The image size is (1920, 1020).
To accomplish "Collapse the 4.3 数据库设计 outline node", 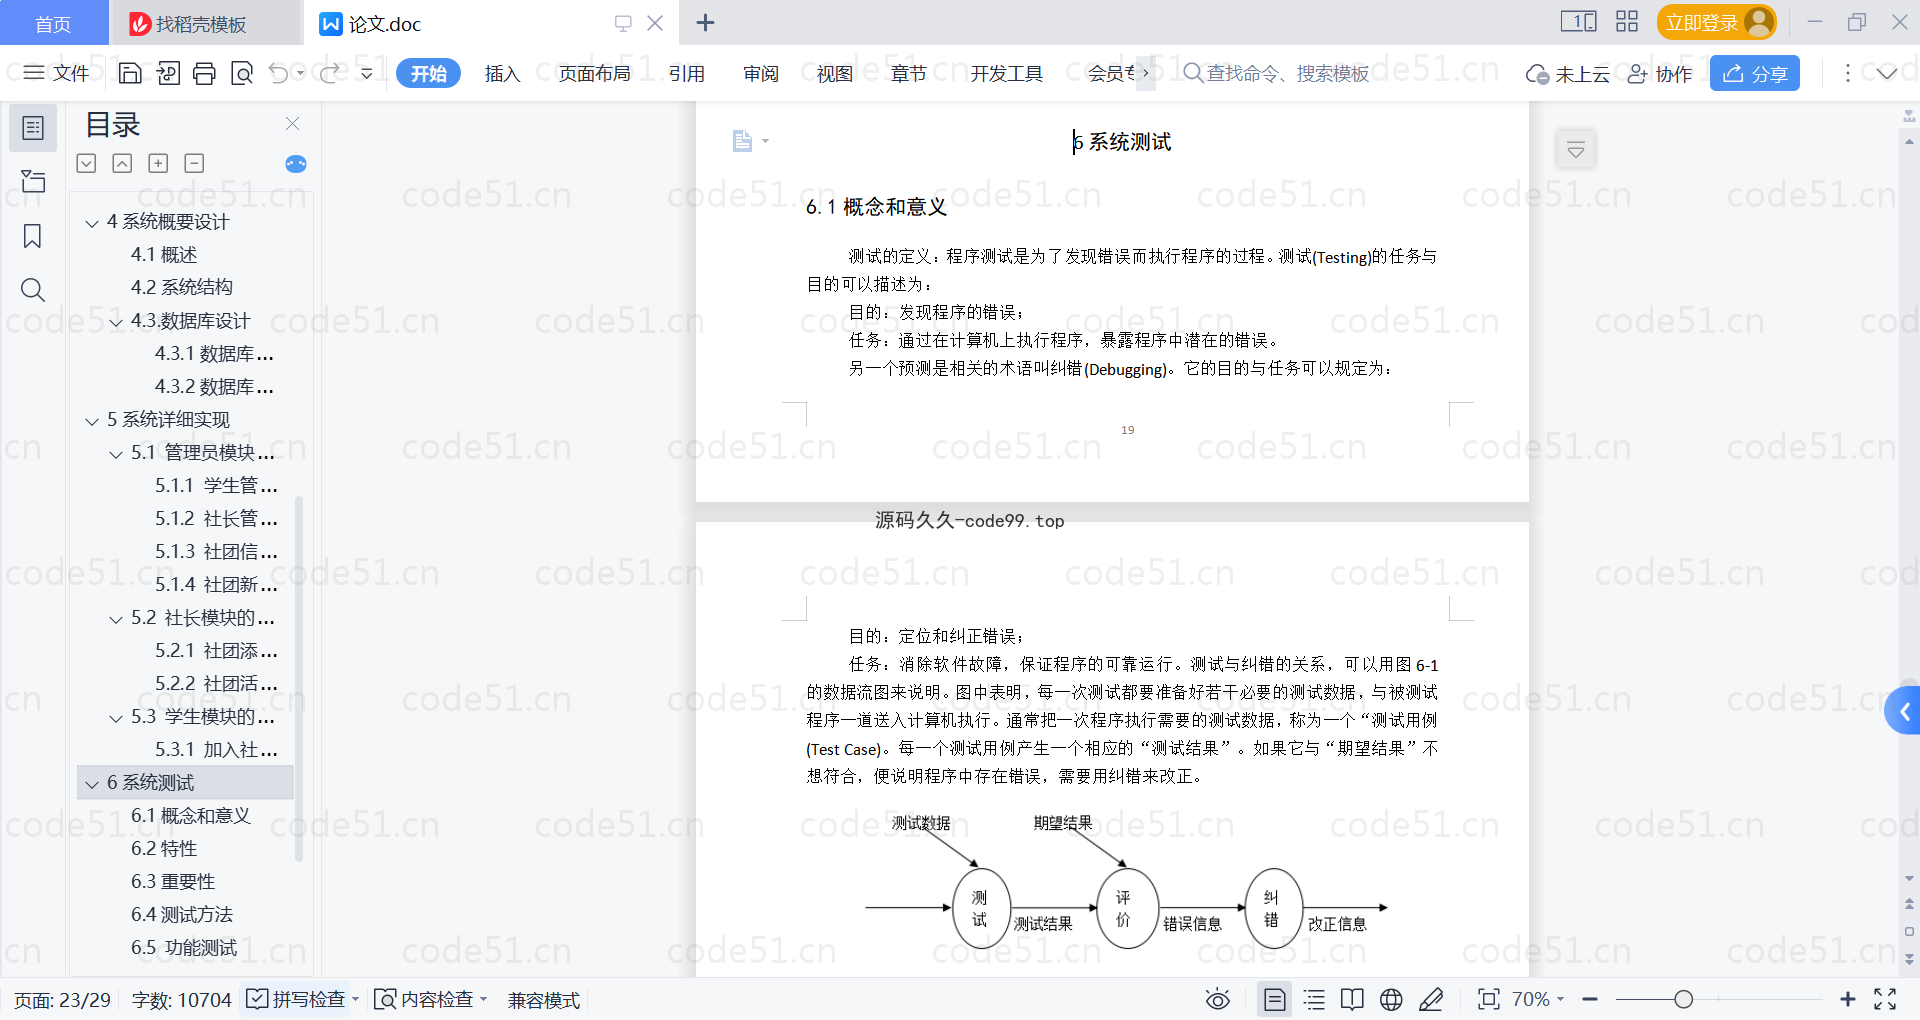I will [116, 322].
